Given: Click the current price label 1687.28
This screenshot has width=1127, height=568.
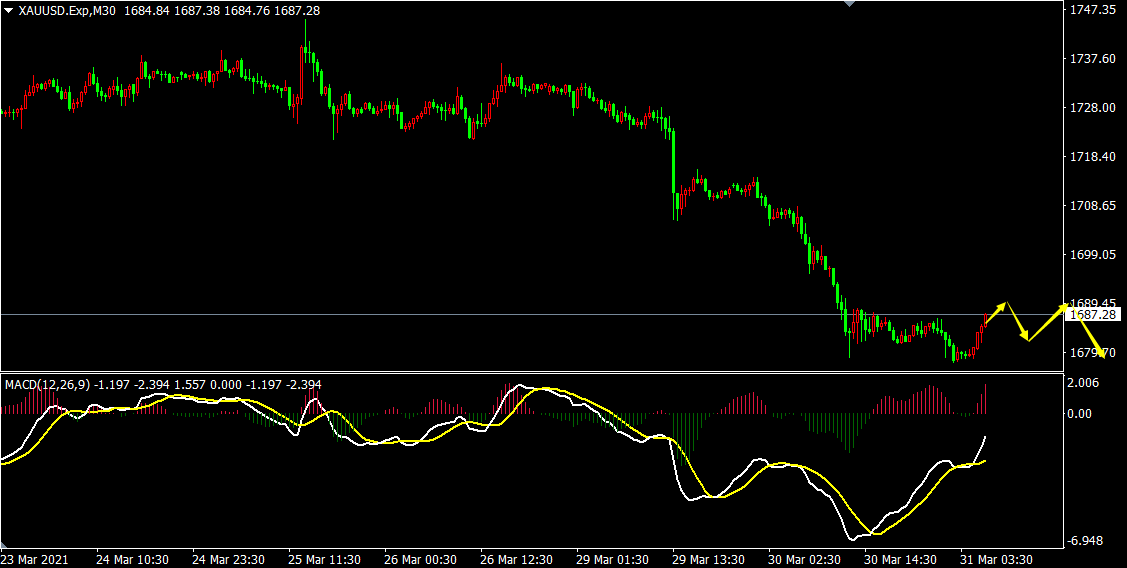Looking at the screenshot, I should pyautogui.click(x=1092, y=315).
